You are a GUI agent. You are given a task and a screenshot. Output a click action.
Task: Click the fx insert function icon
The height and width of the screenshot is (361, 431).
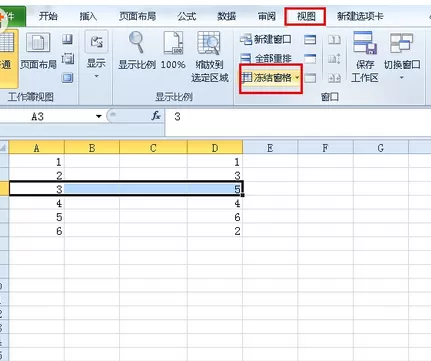tap(156, 116)
